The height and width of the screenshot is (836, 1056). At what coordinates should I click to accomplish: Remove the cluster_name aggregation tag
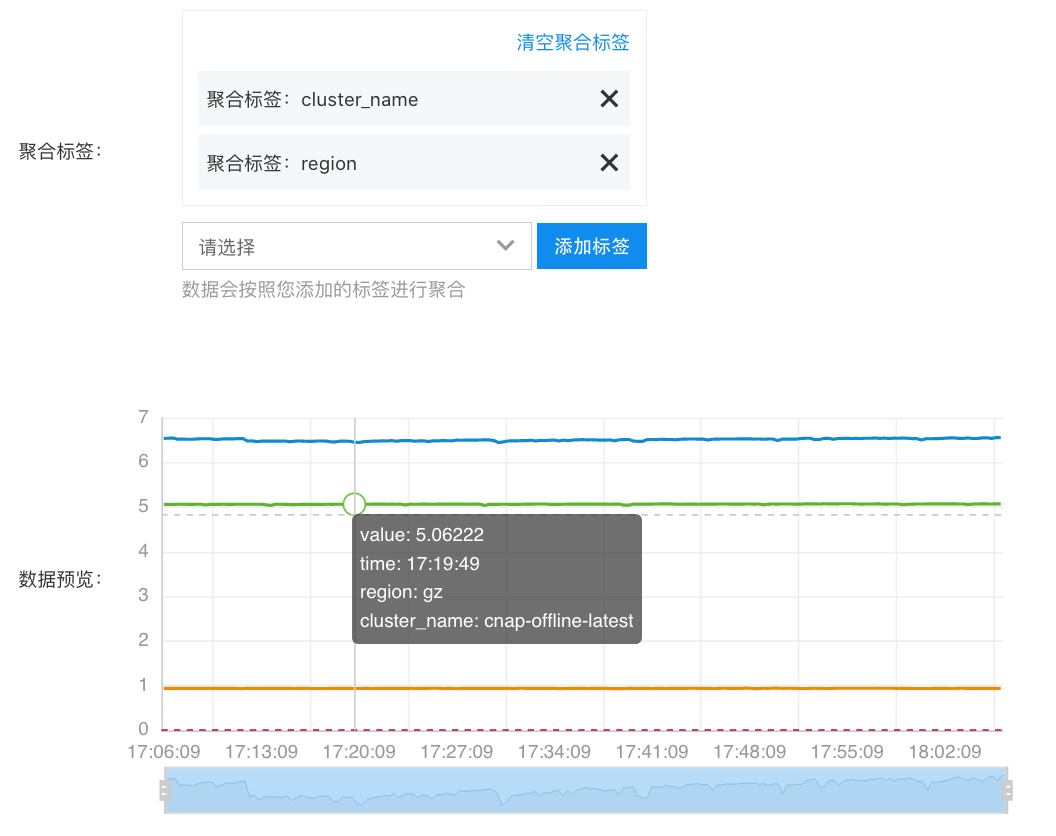click(x=609, y=99)
